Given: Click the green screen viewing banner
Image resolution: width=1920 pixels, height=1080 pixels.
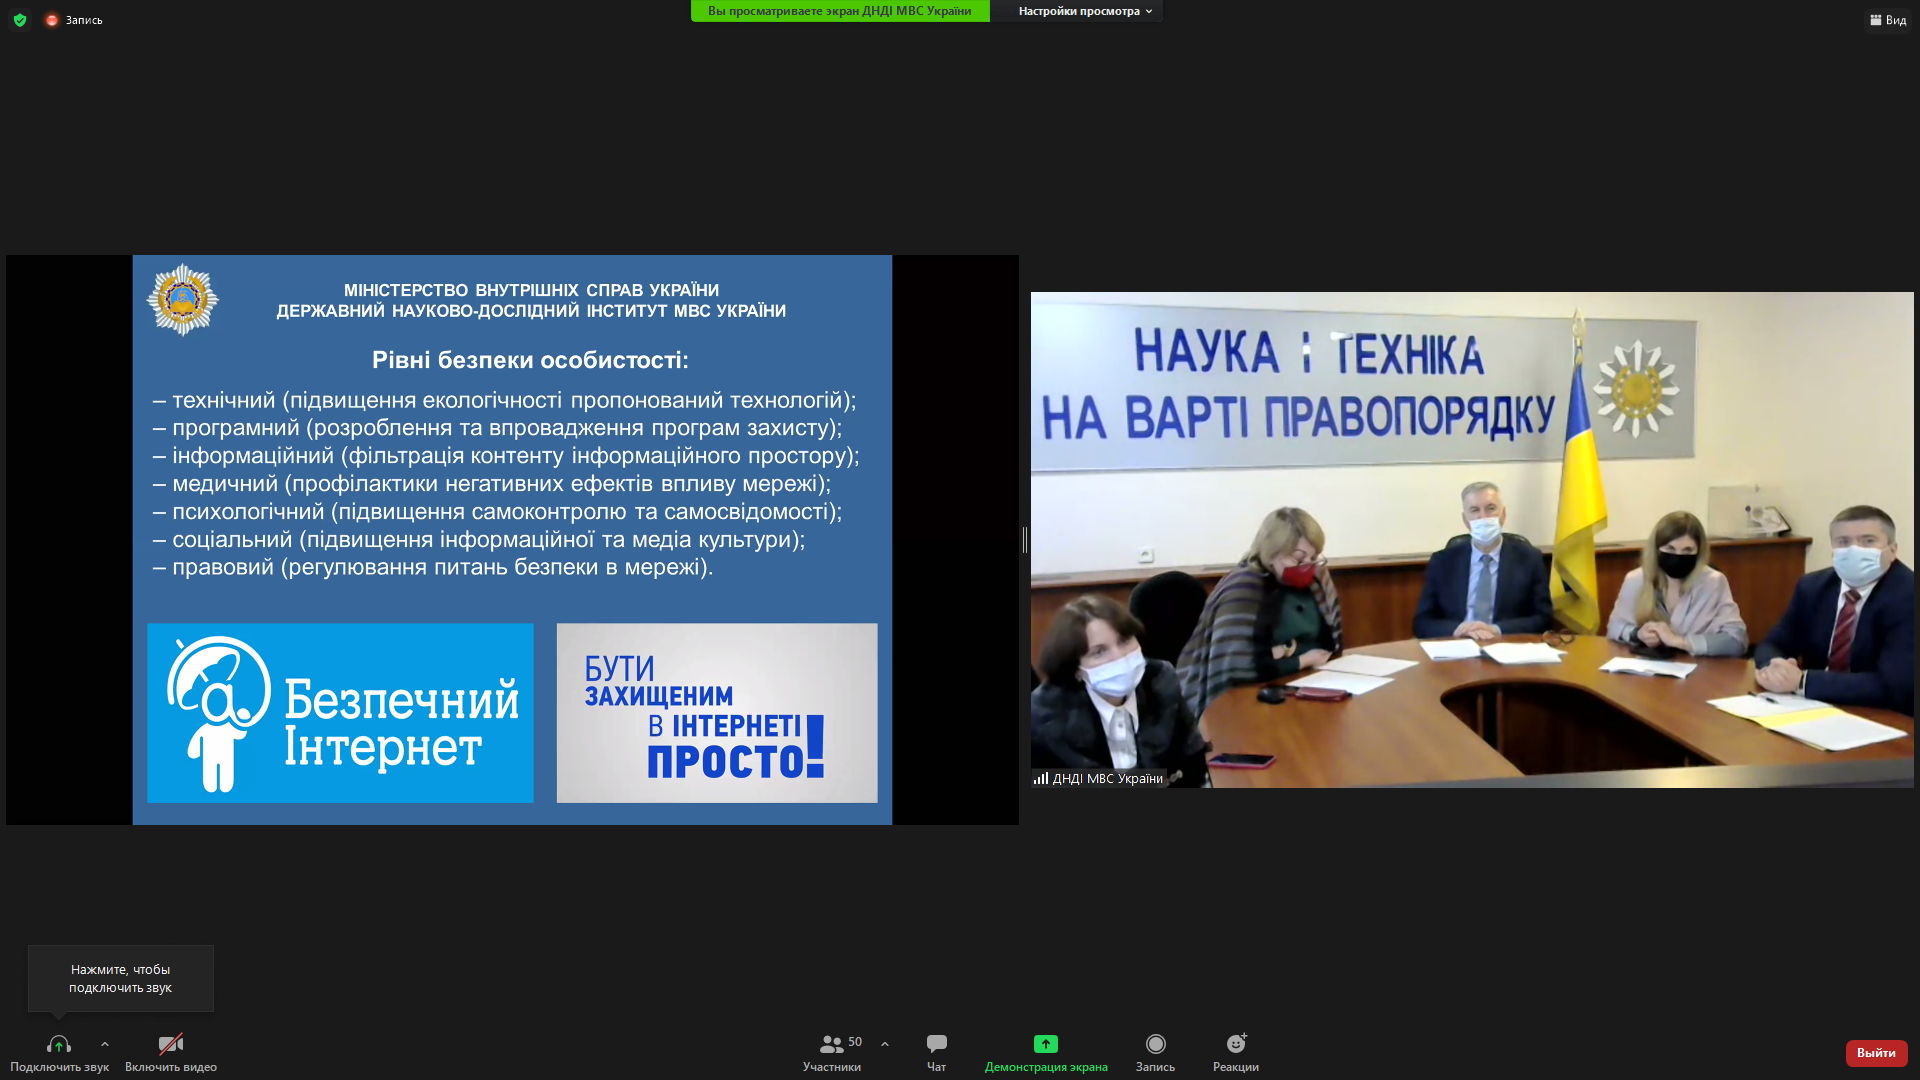Looking at the screenshot, I should click(x=839, y=11).
